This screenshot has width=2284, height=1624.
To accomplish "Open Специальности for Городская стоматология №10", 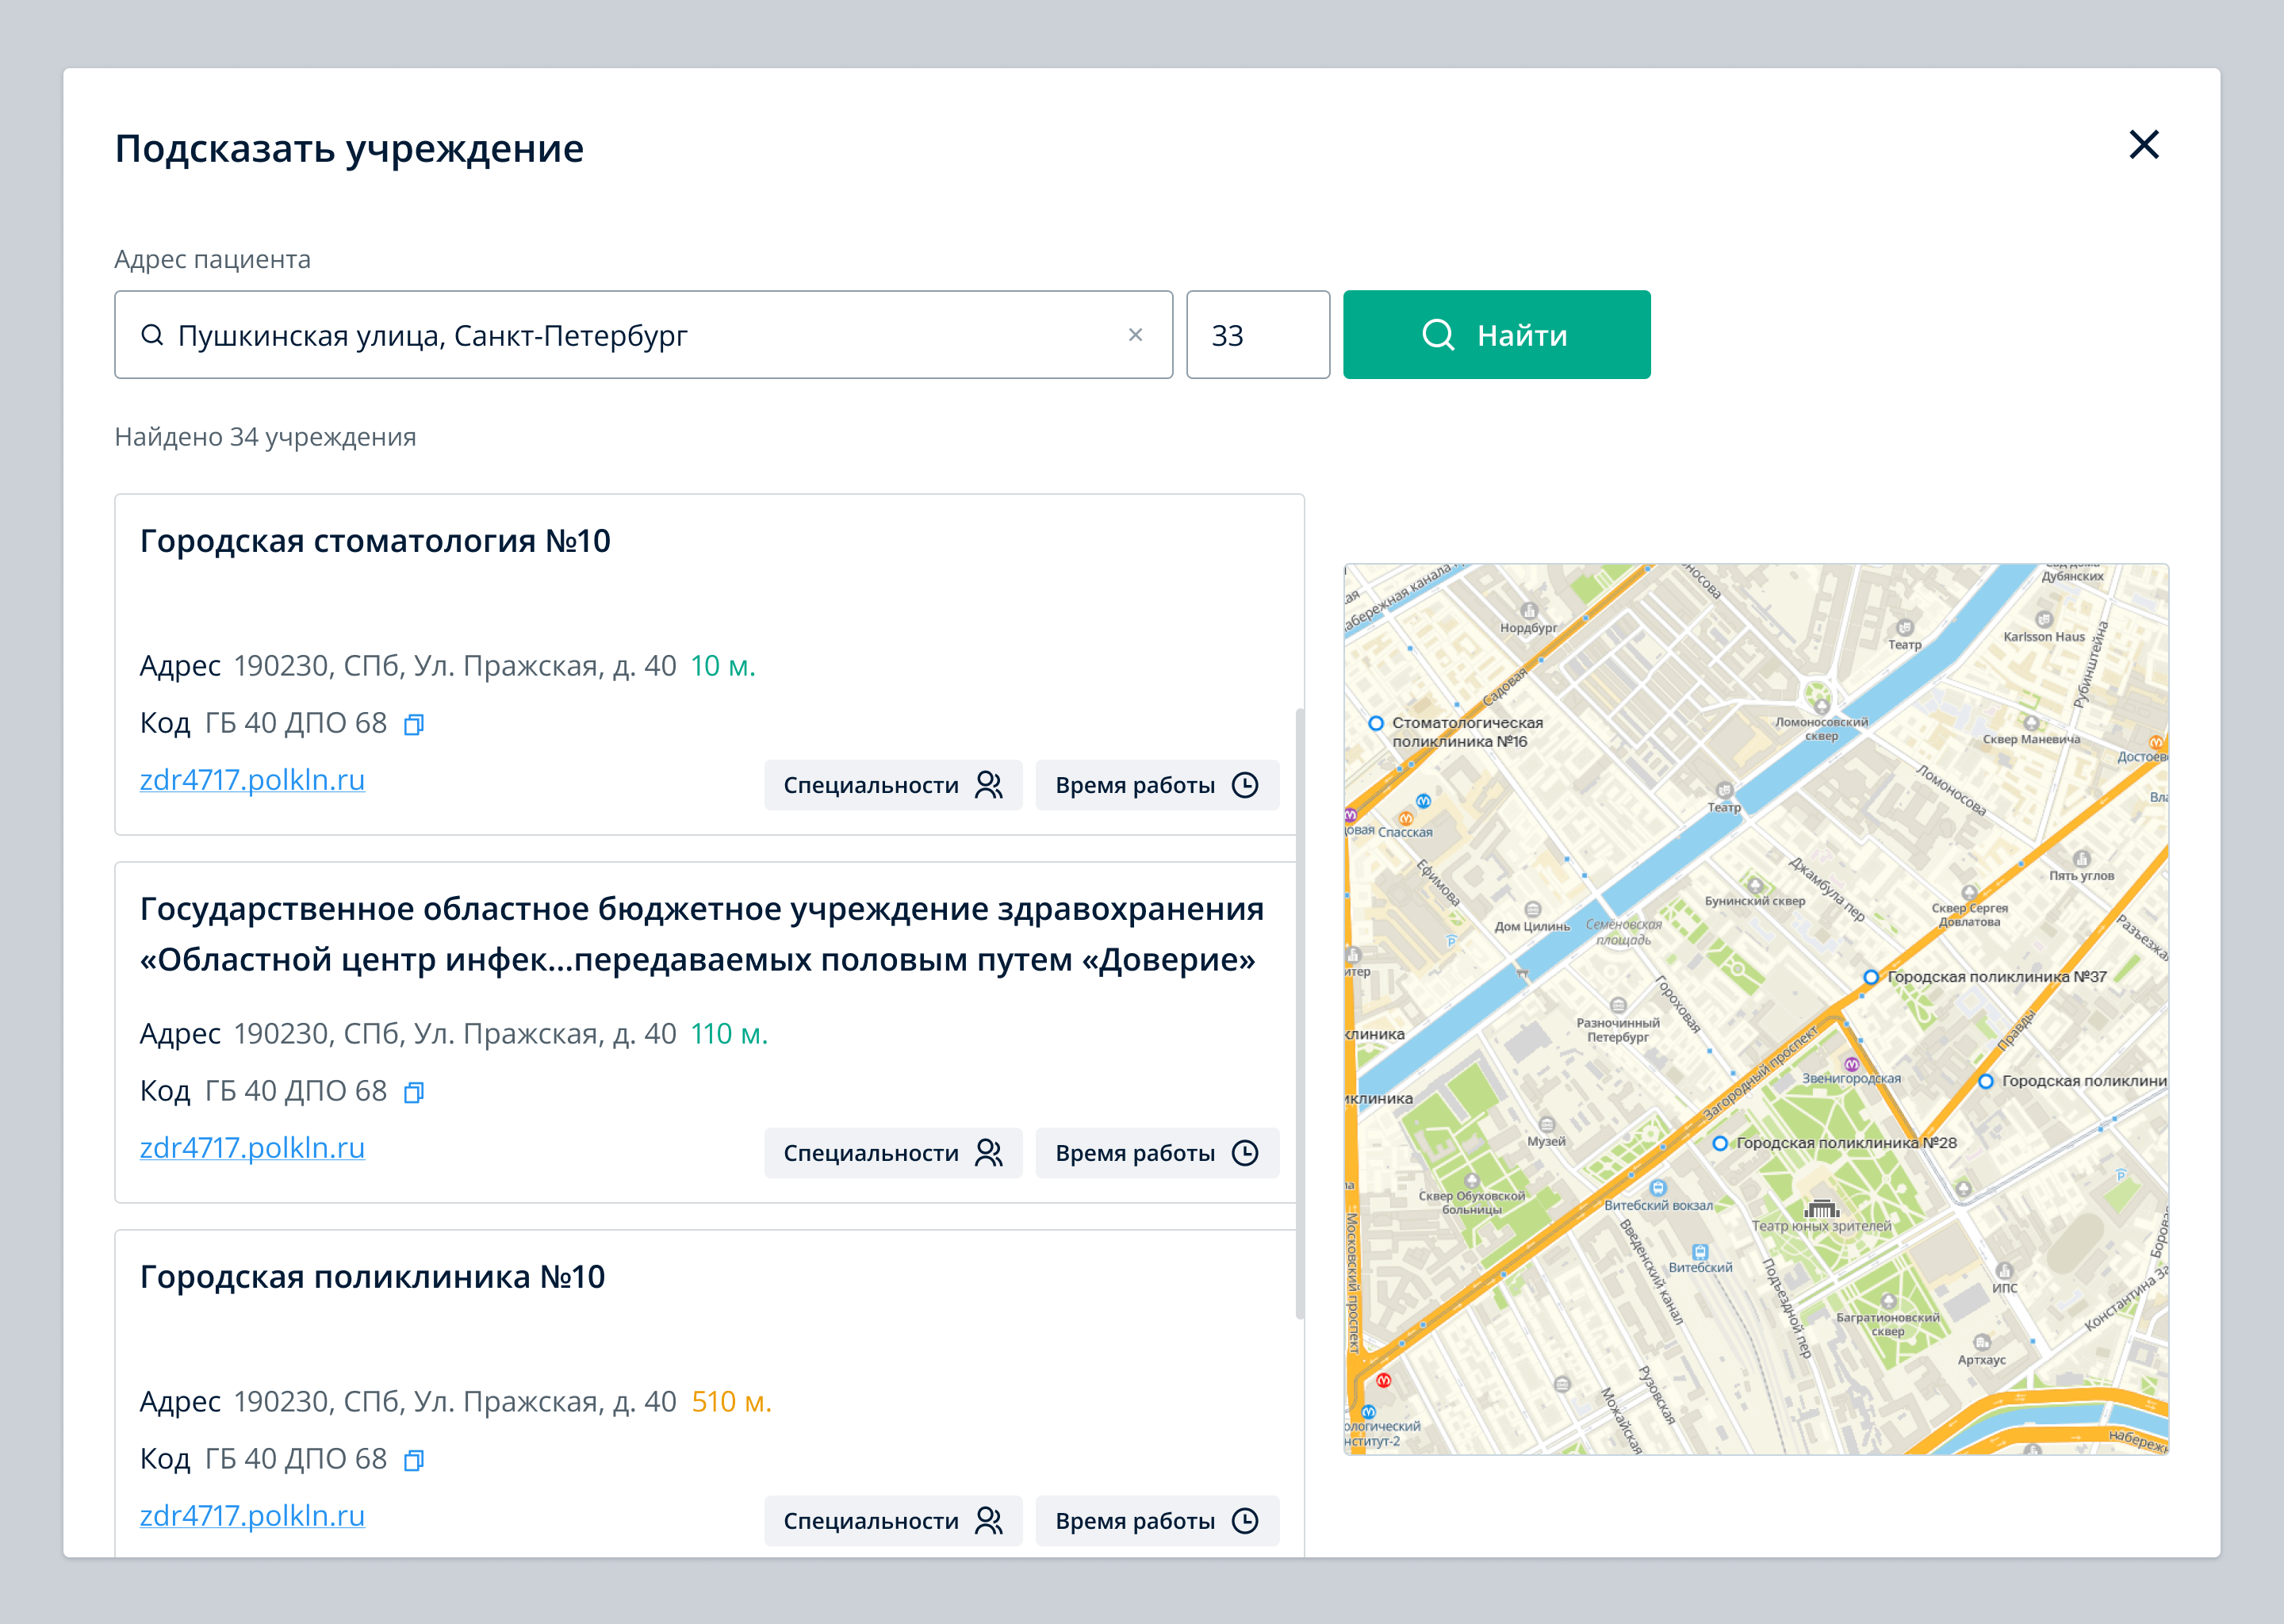I will pos(892,785).
